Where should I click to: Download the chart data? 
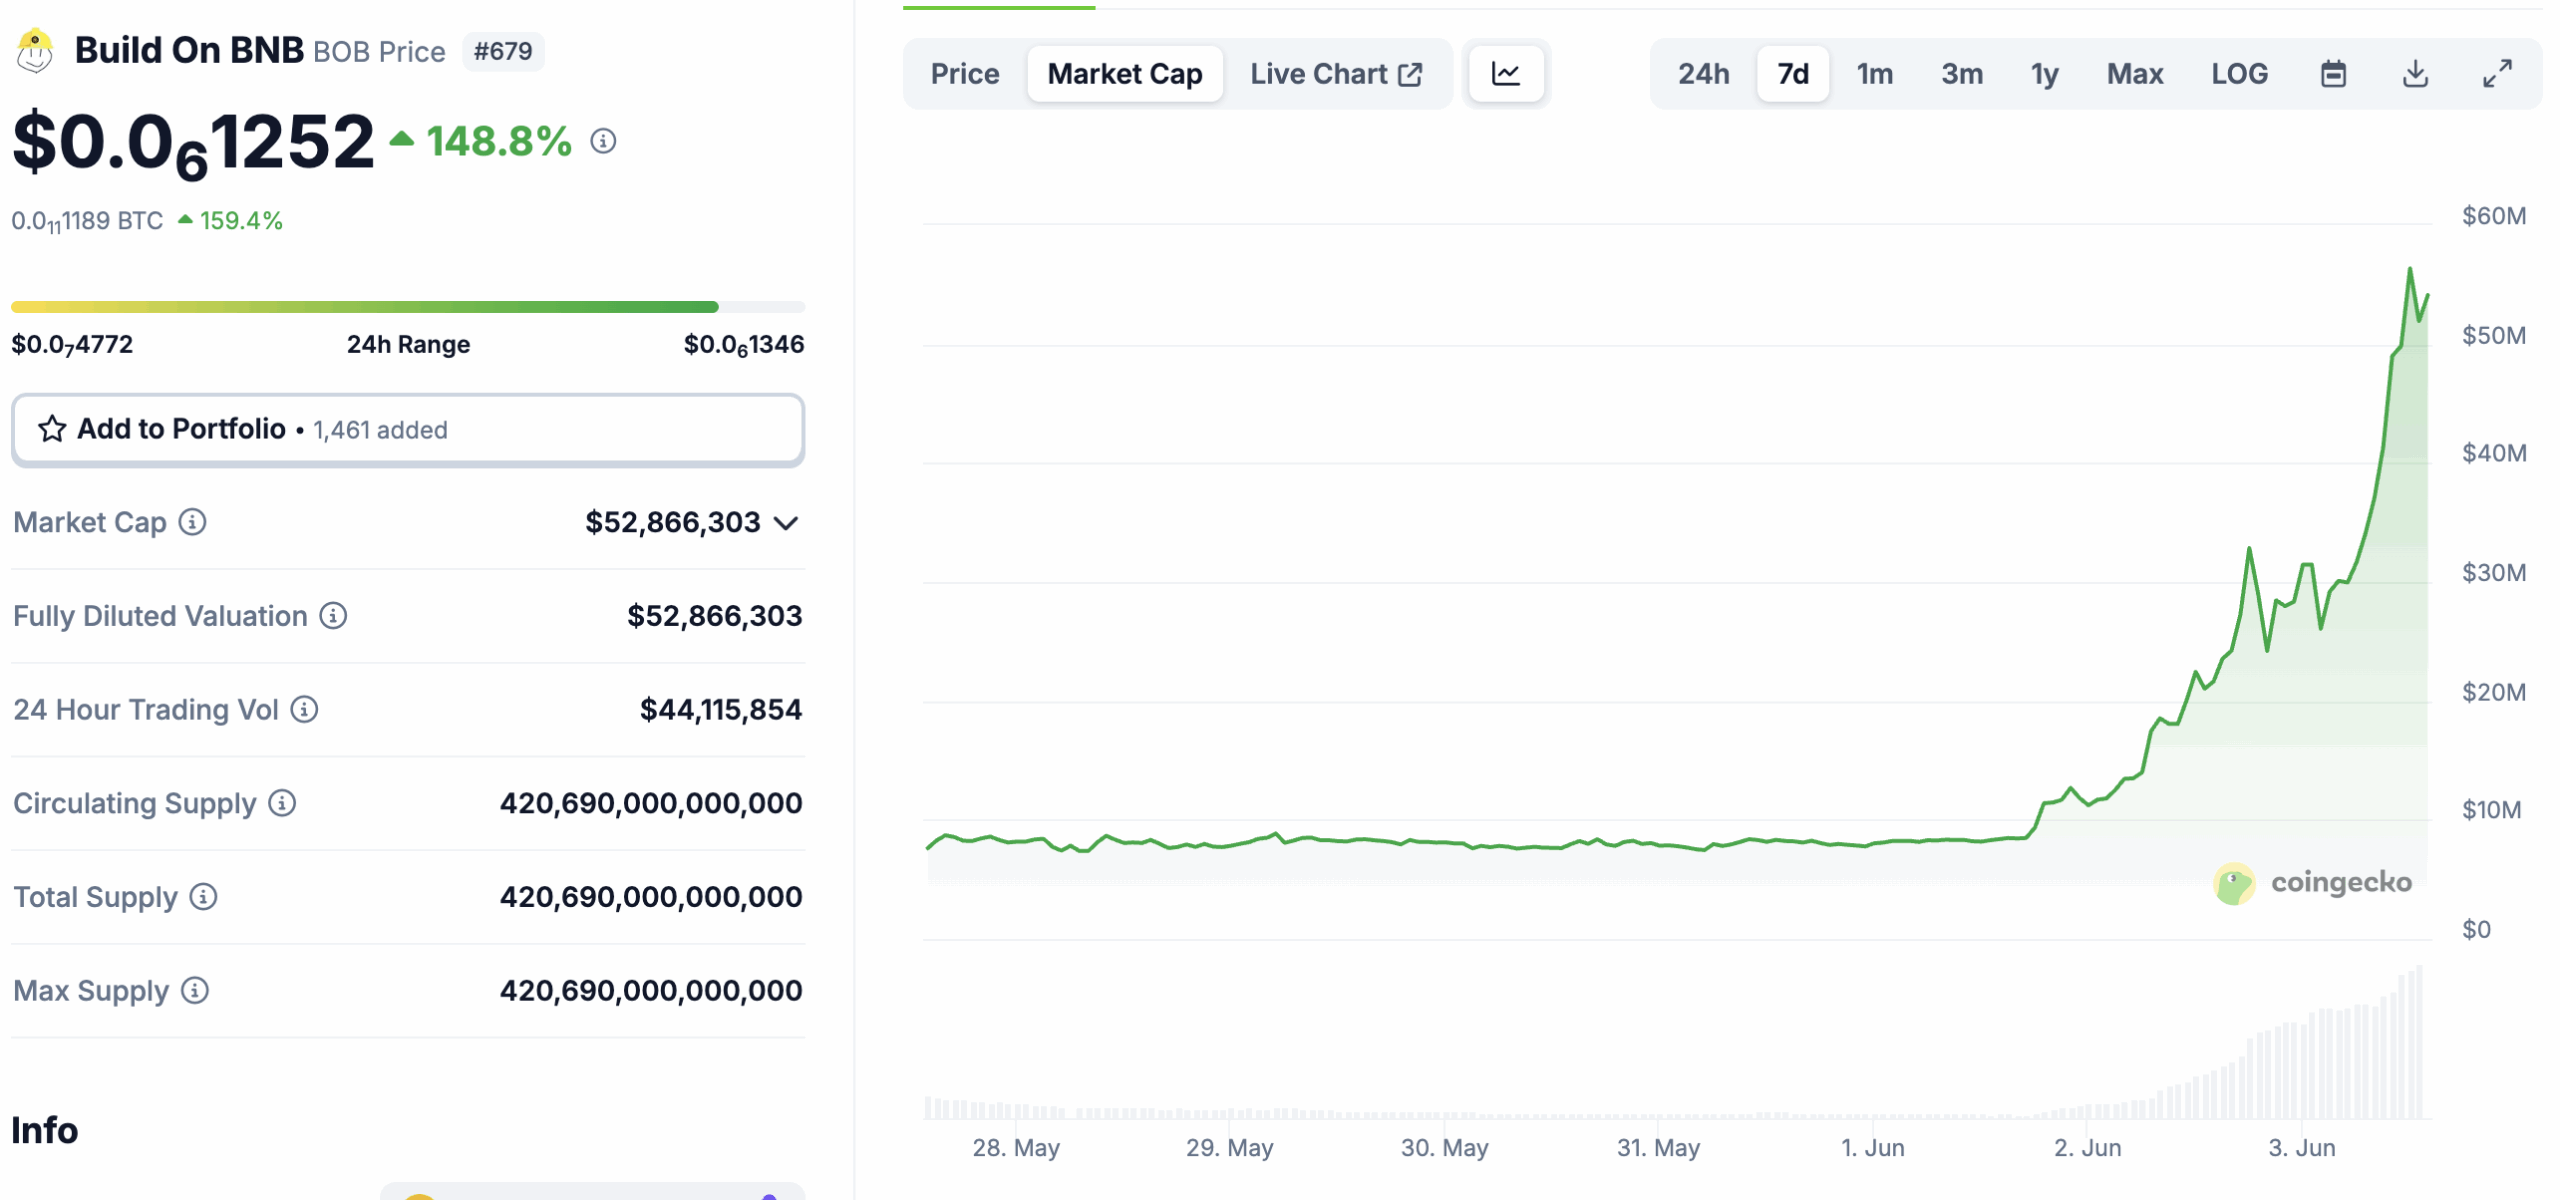coord(2416,73)
